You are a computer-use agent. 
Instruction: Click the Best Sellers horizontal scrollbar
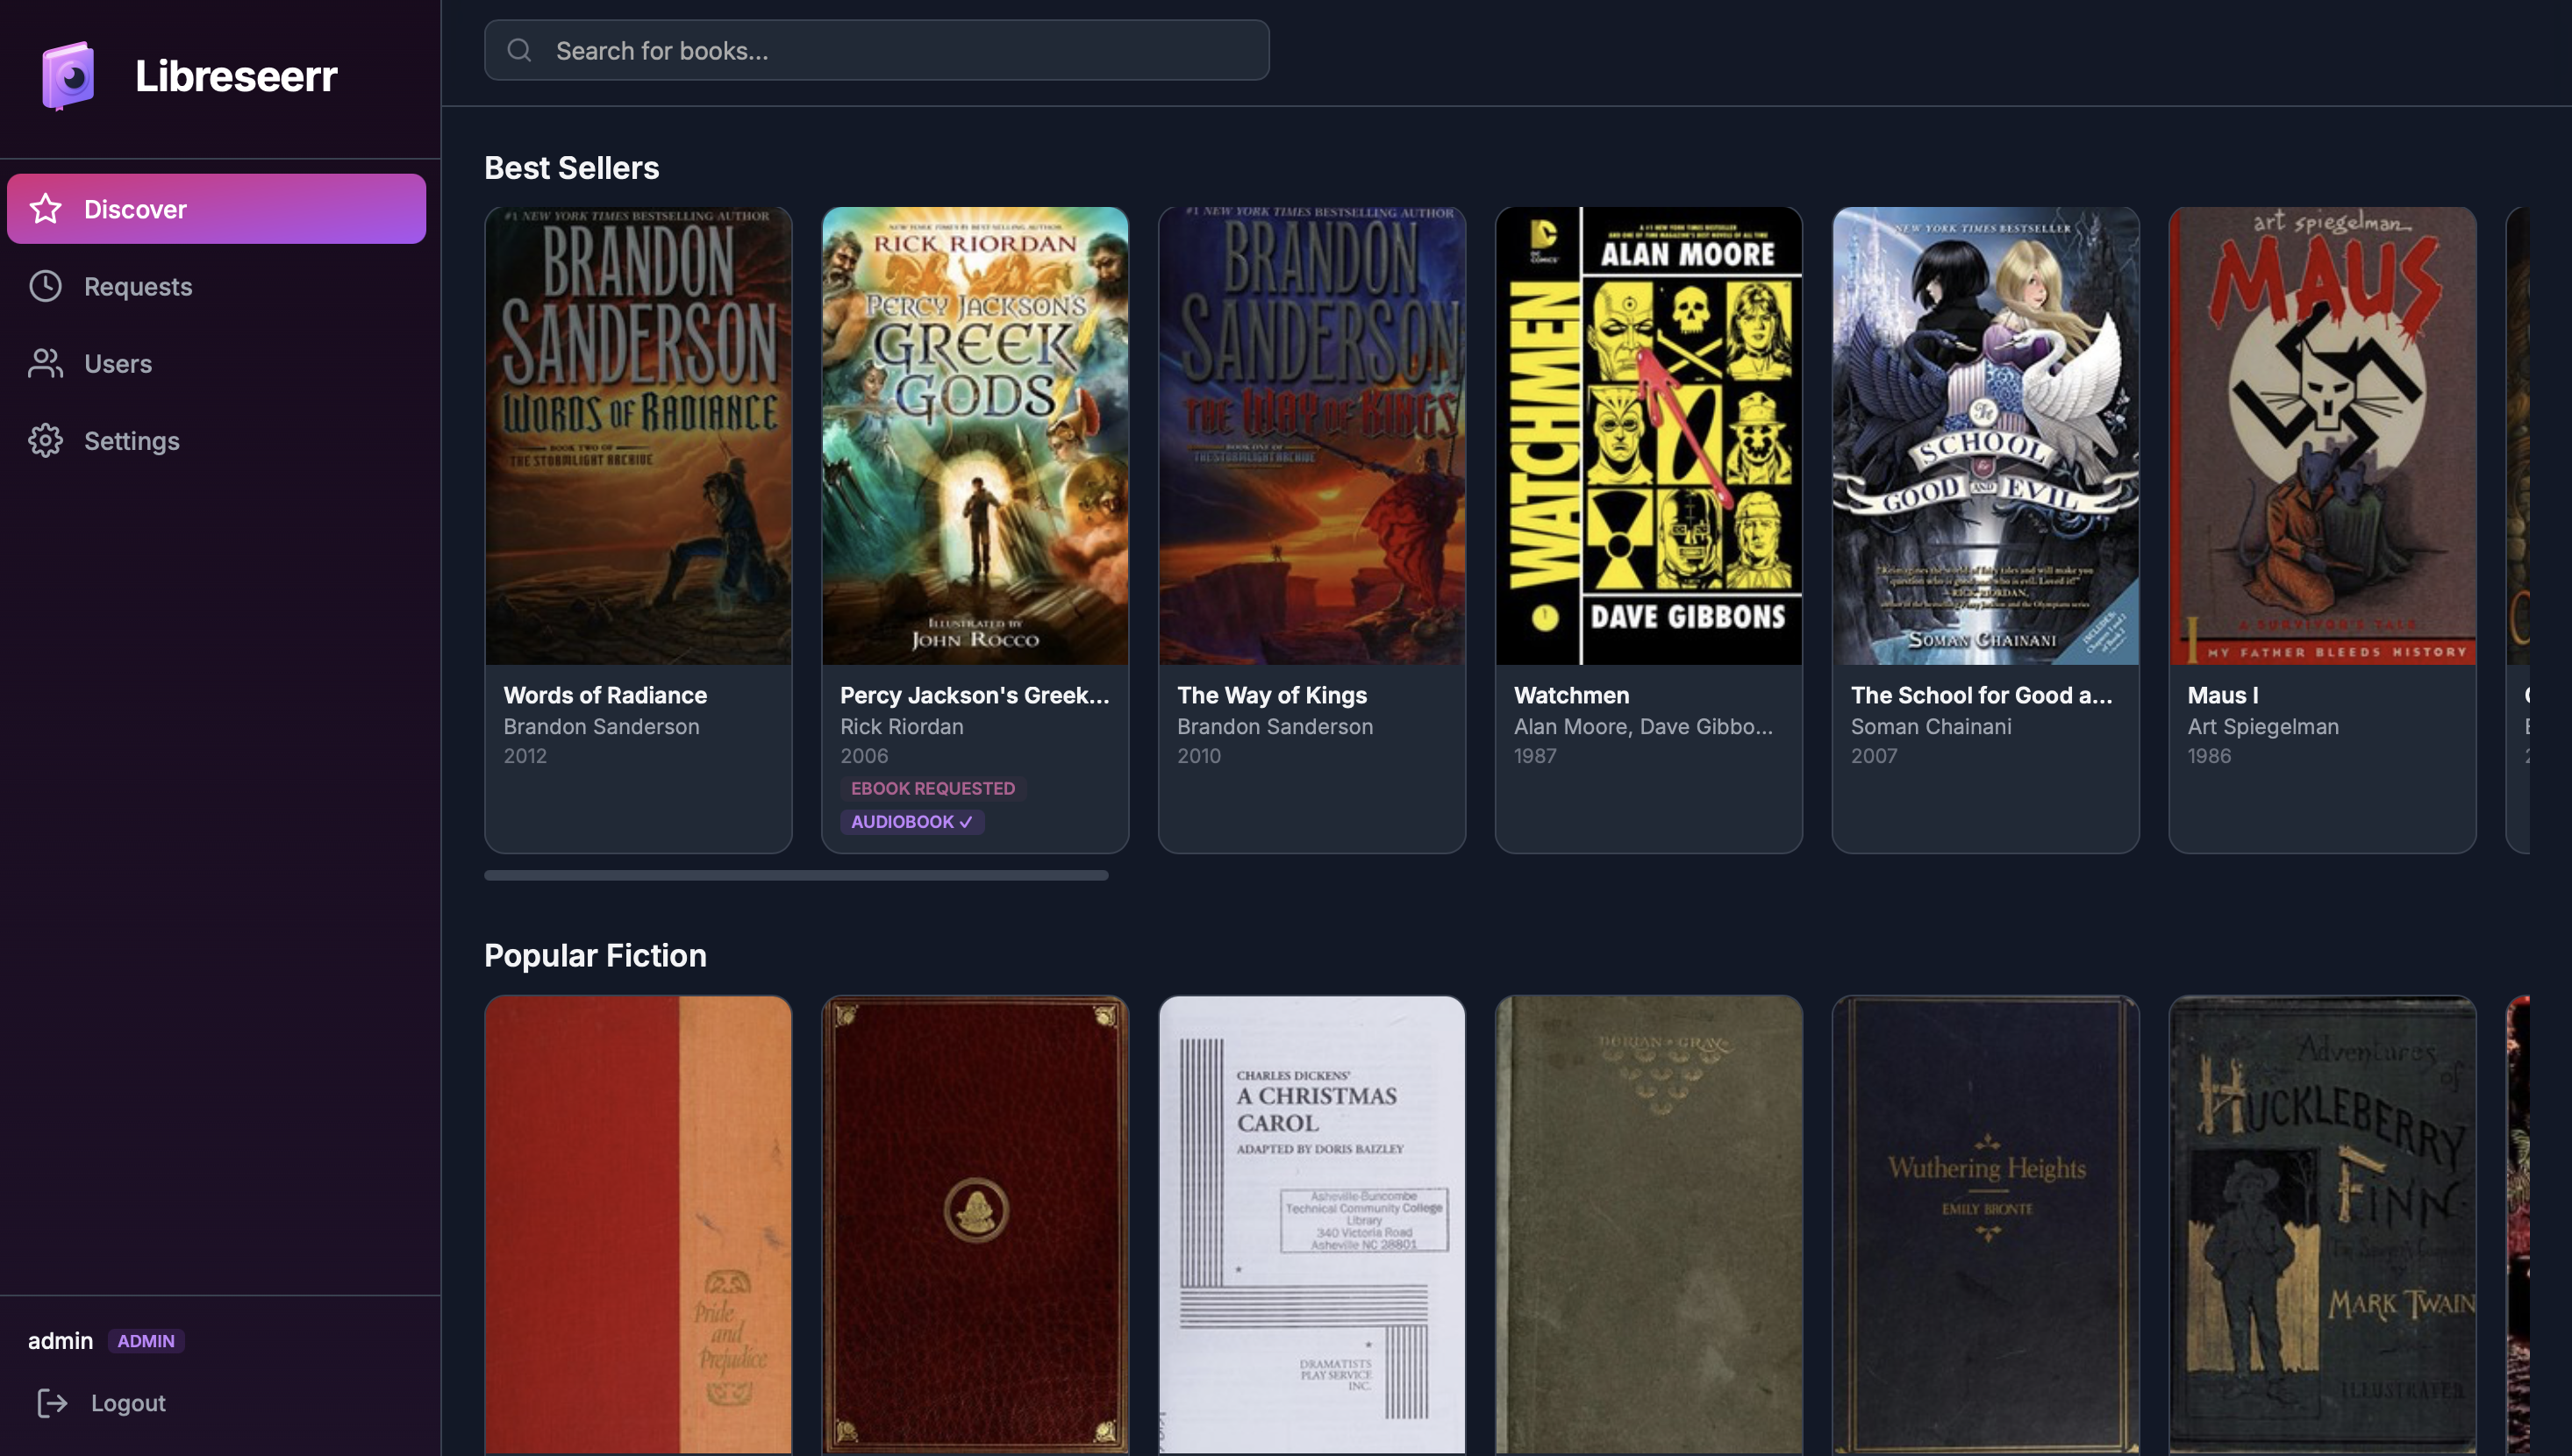(x=796, y=875)
